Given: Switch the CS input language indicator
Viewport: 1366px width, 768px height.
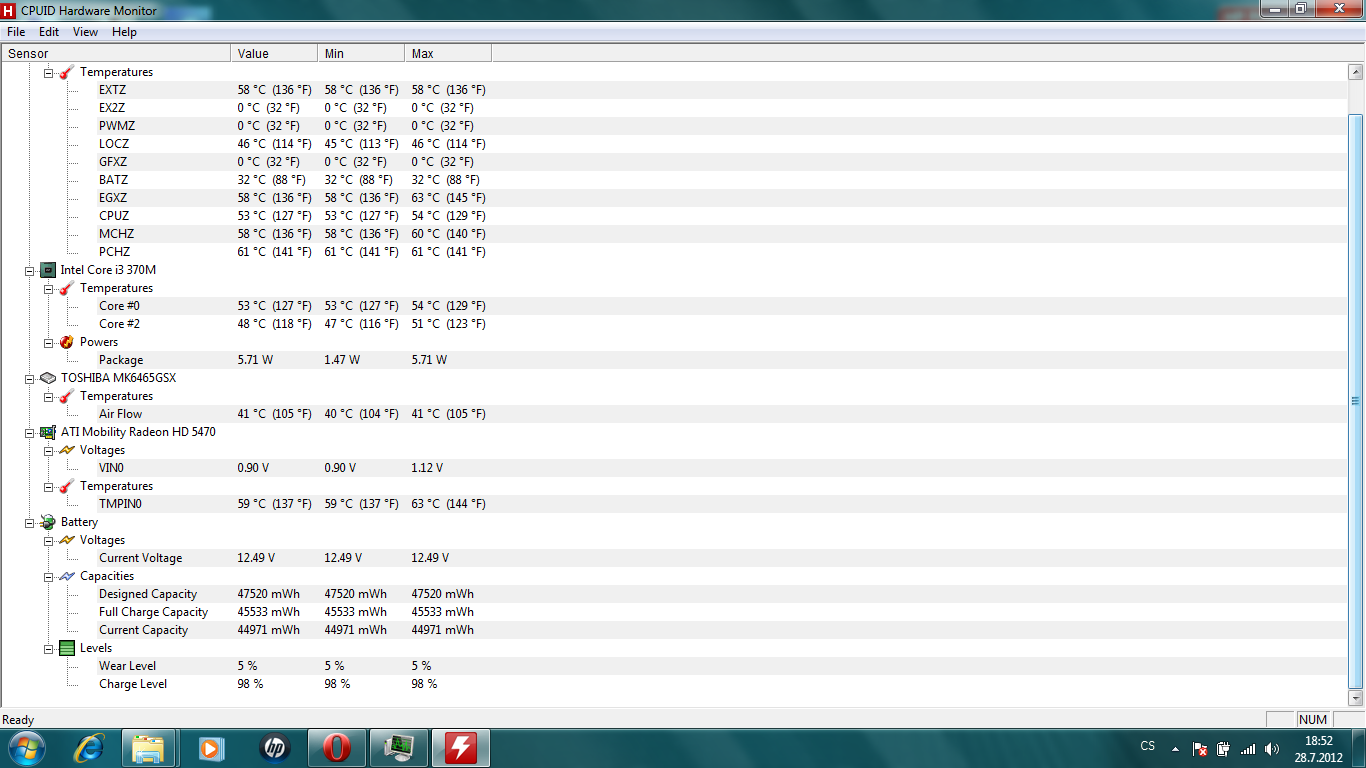Looking at the screenshot, I should pyautogui.click(x=1147, y=747).
